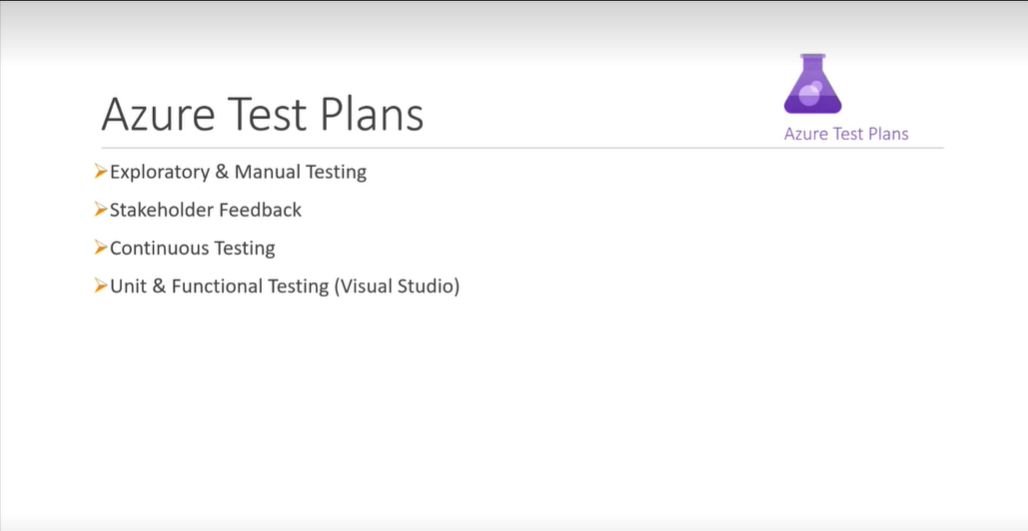Click the arrow bullet beside Stakeholder Feedback
The height and width of the screenshot is (531, 1028).
pyautogui.click(x=101, y=210)
